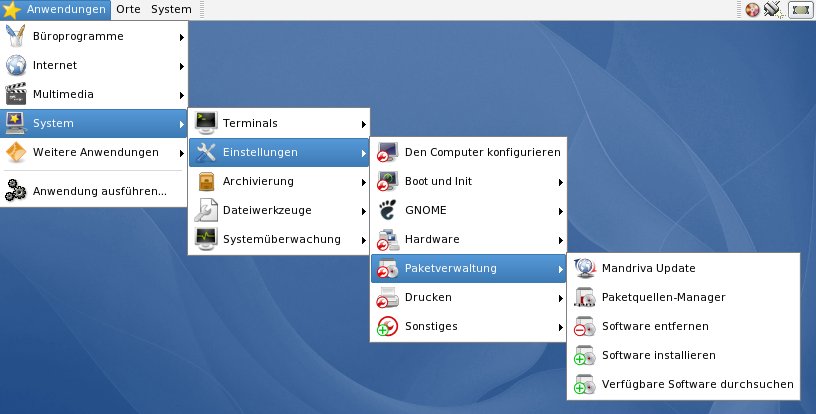Click the gears icon for Anwendung ausführen
Image resolution: width=816 pixels, height=414 pixels.
(16, 191)
